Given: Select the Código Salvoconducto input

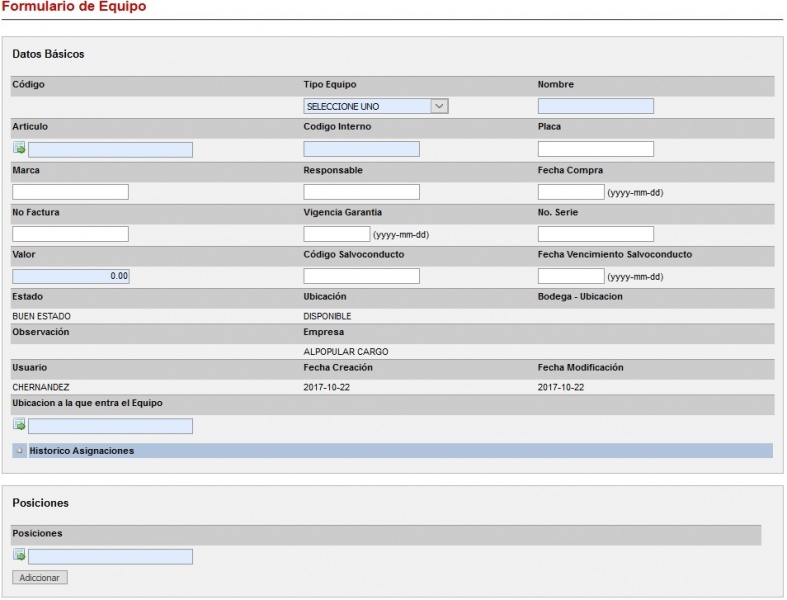Looking at the screenshot, I should coord(361,276).
